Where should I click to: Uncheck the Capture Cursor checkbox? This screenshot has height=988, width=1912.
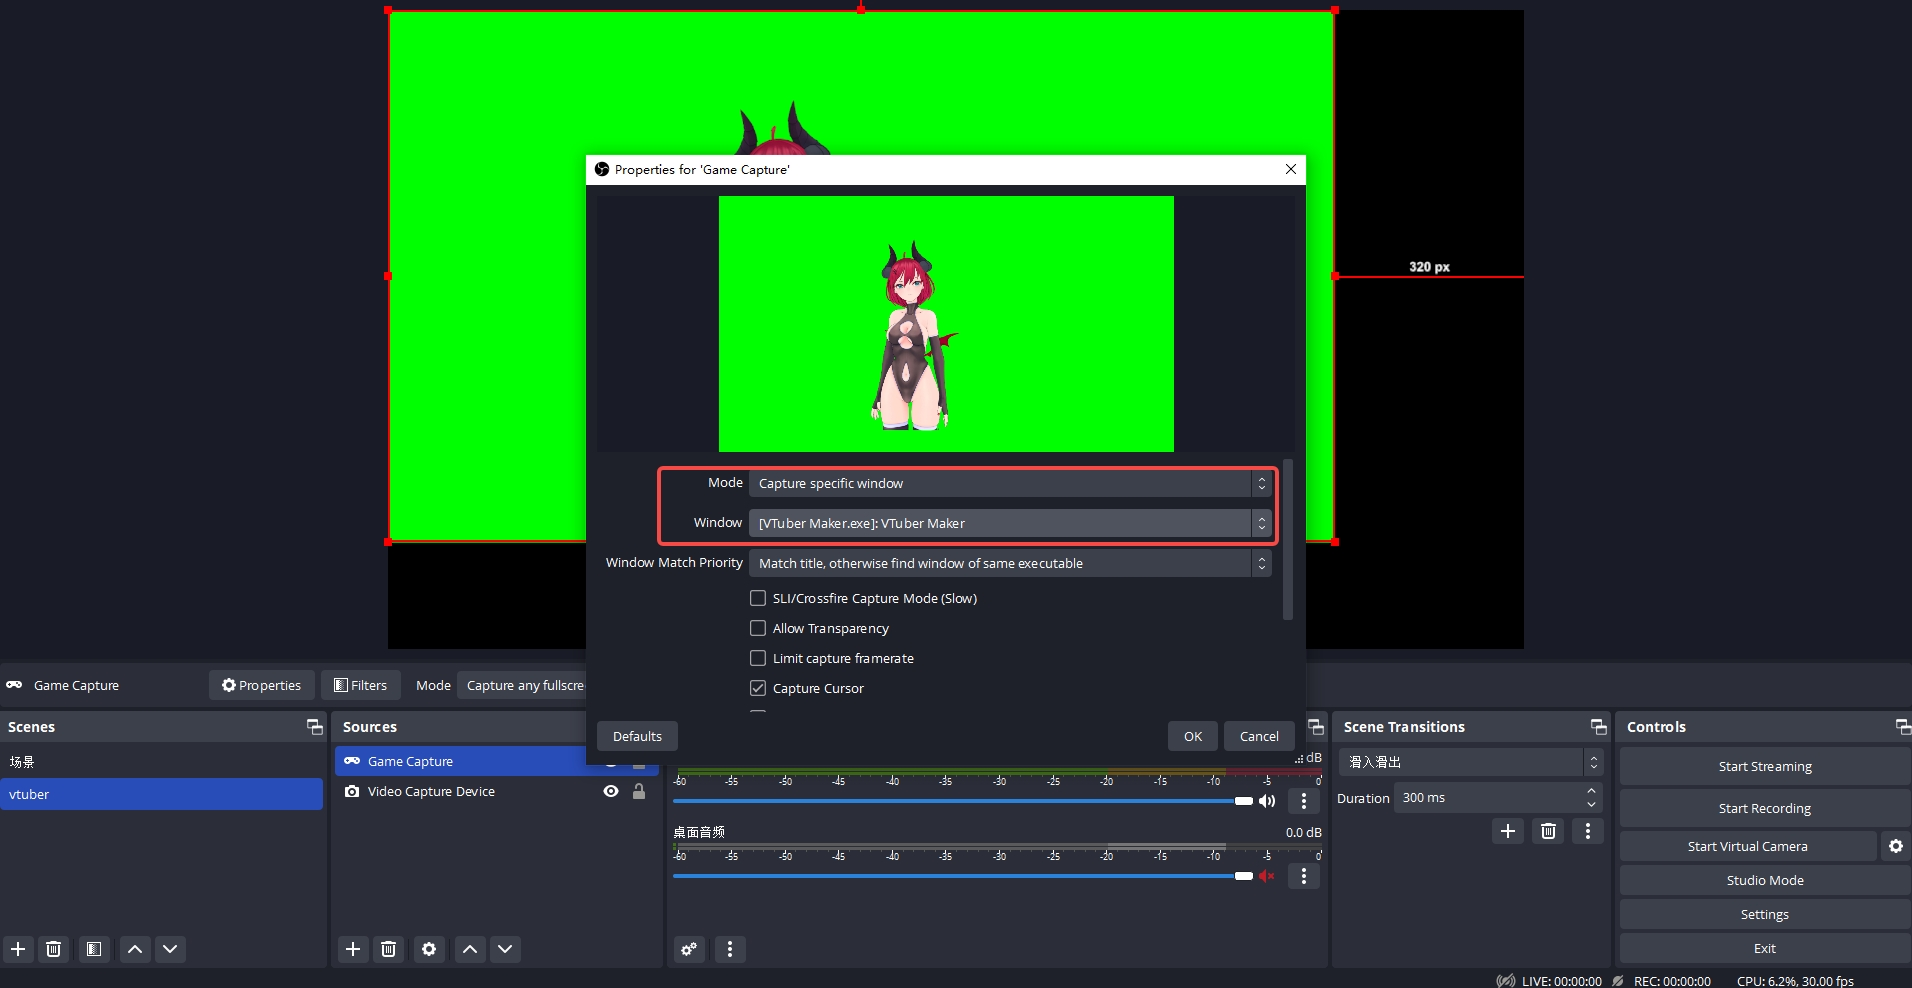coord(758,688)
